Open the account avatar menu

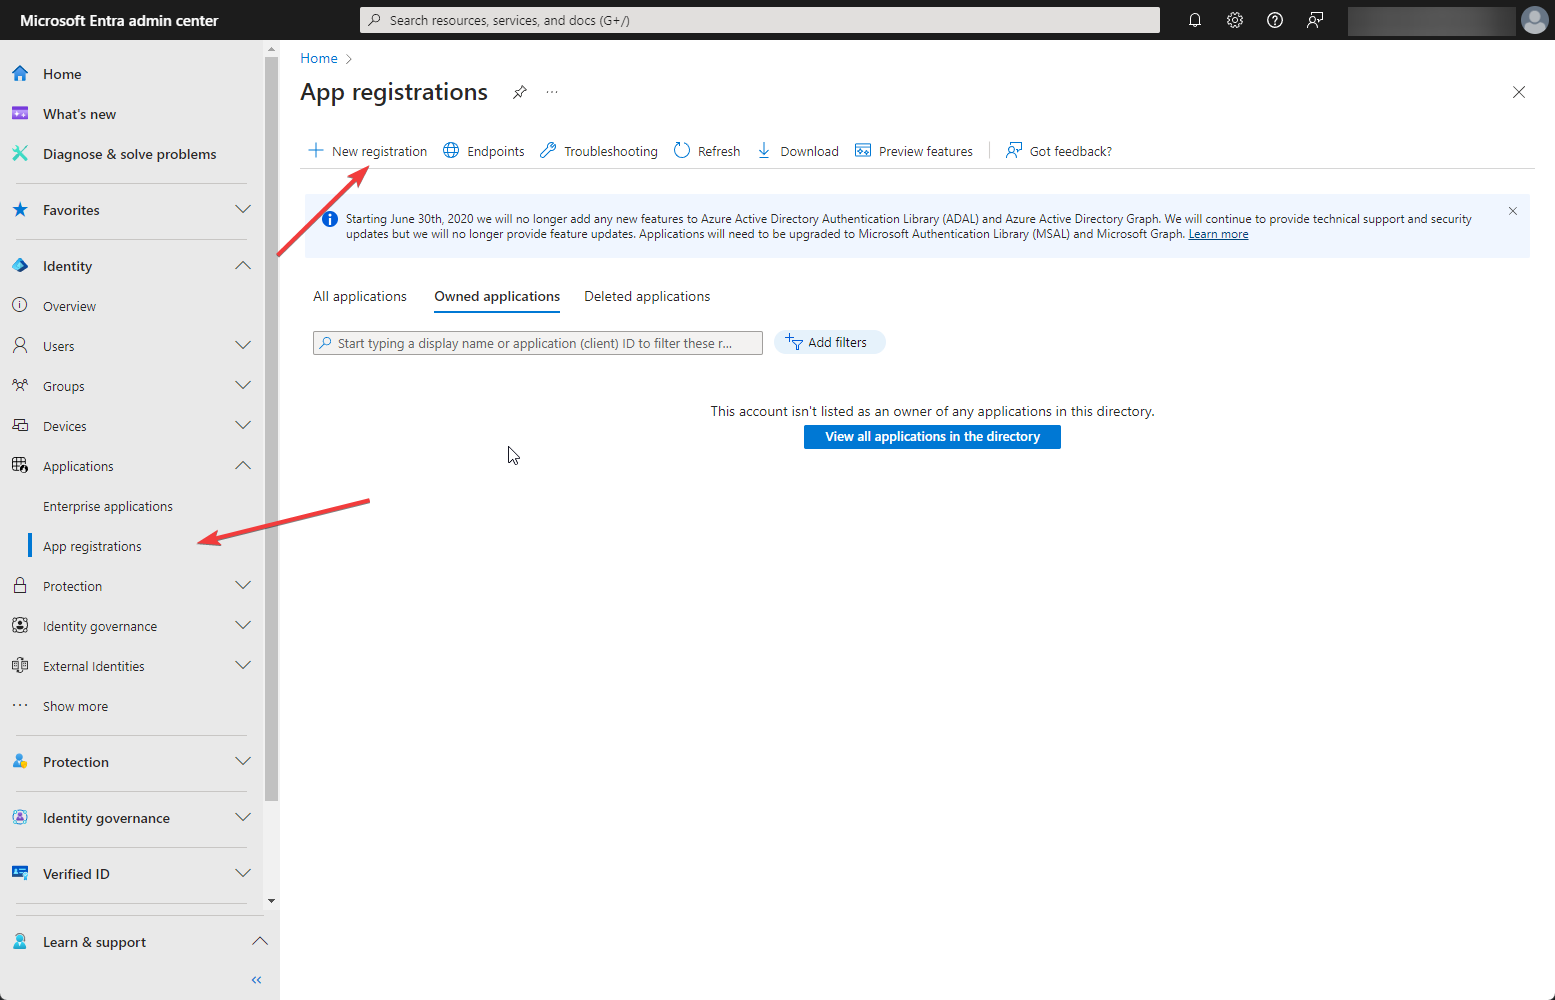pyautogui.click(x=1534, y=20)
